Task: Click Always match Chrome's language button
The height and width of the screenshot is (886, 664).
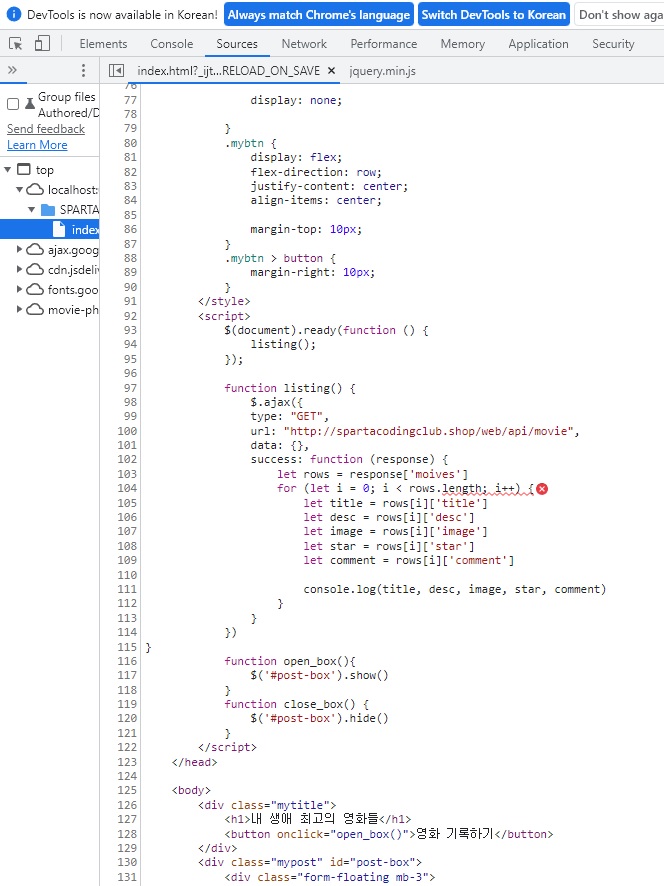Action: coord(319,15)
